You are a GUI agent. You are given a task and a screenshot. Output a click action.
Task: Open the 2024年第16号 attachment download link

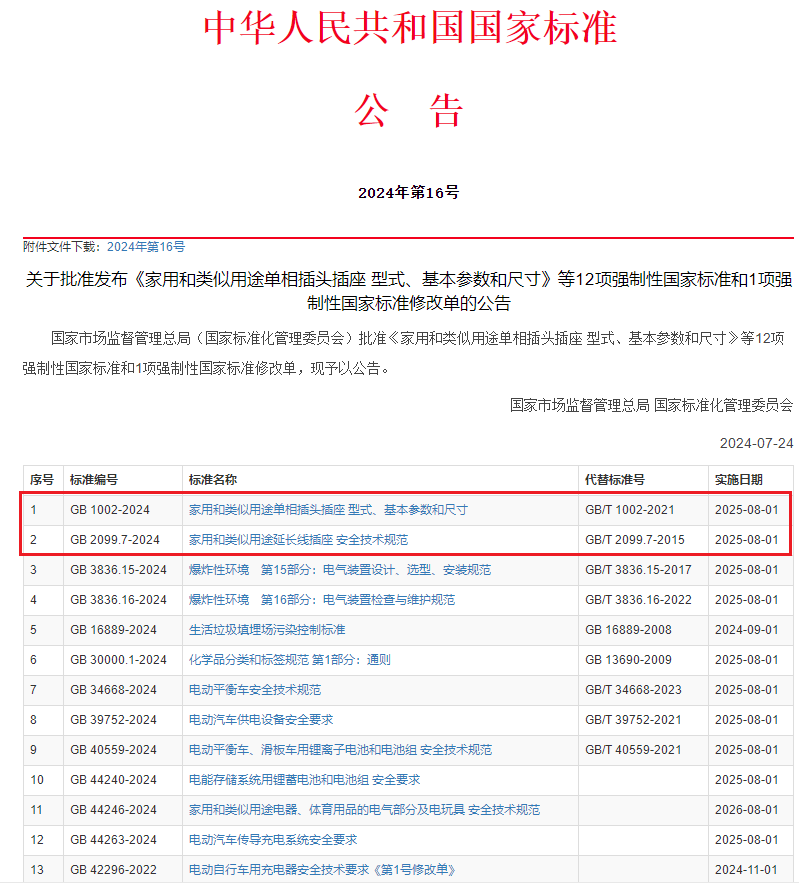coord(146,246)
